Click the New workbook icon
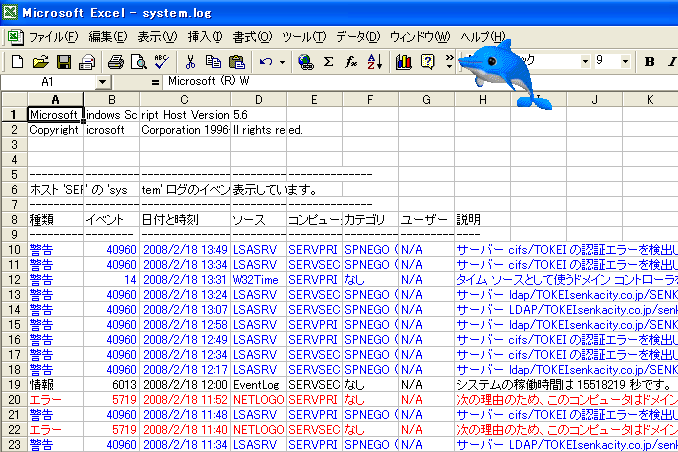 coord(17,62)
